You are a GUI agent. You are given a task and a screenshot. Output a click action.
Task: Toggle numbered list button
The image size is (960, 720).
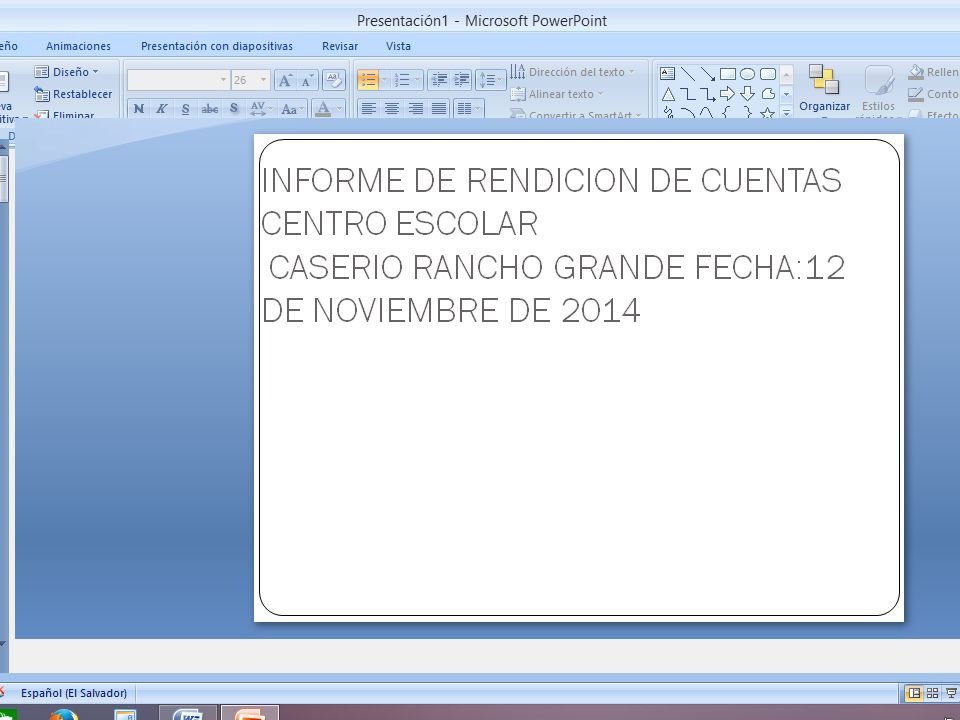tap(402, 80)
